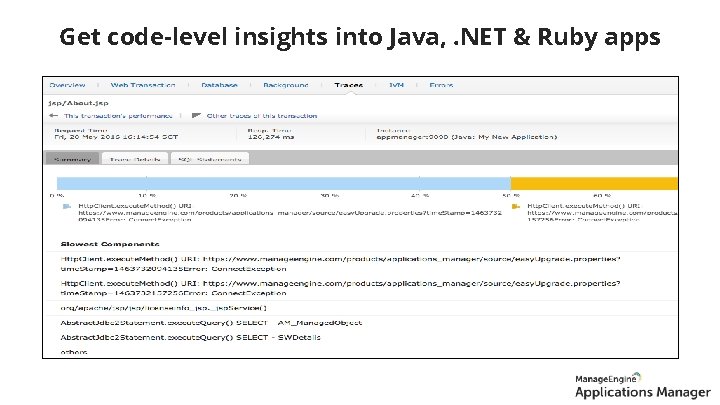
Task: Select the org/apache/jsp _jspService() component row
Action: click(163, 308)
